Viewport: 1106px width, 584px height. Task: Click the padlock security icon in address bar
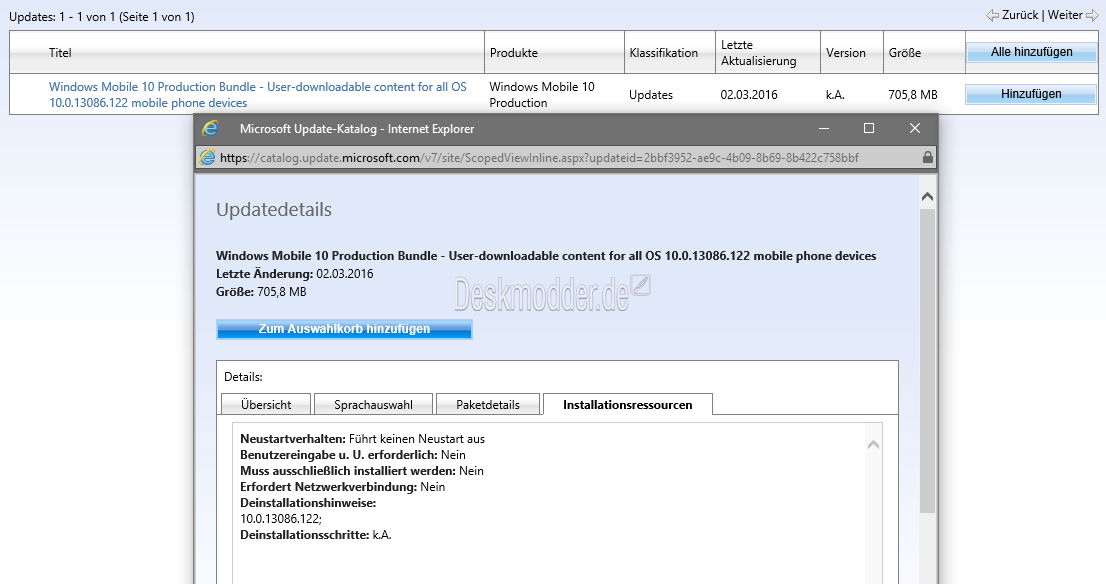(928, 157)
